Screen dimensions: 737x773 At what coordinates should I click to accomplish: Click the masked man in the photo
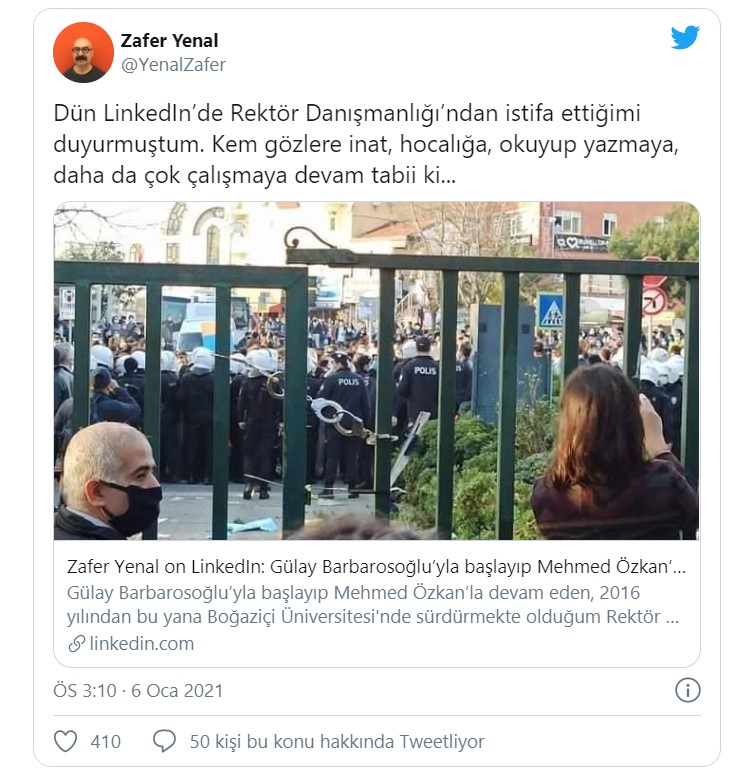pyautogui.click(x=109, y=480)
